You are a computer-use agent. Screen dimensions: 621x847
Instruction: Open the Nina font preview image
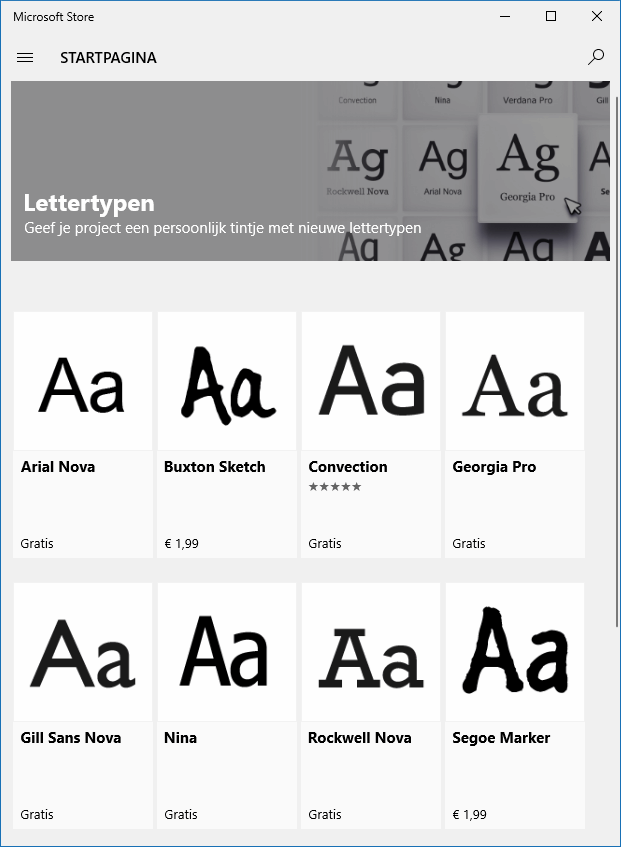pyautogui.click(x=227, y=652)
